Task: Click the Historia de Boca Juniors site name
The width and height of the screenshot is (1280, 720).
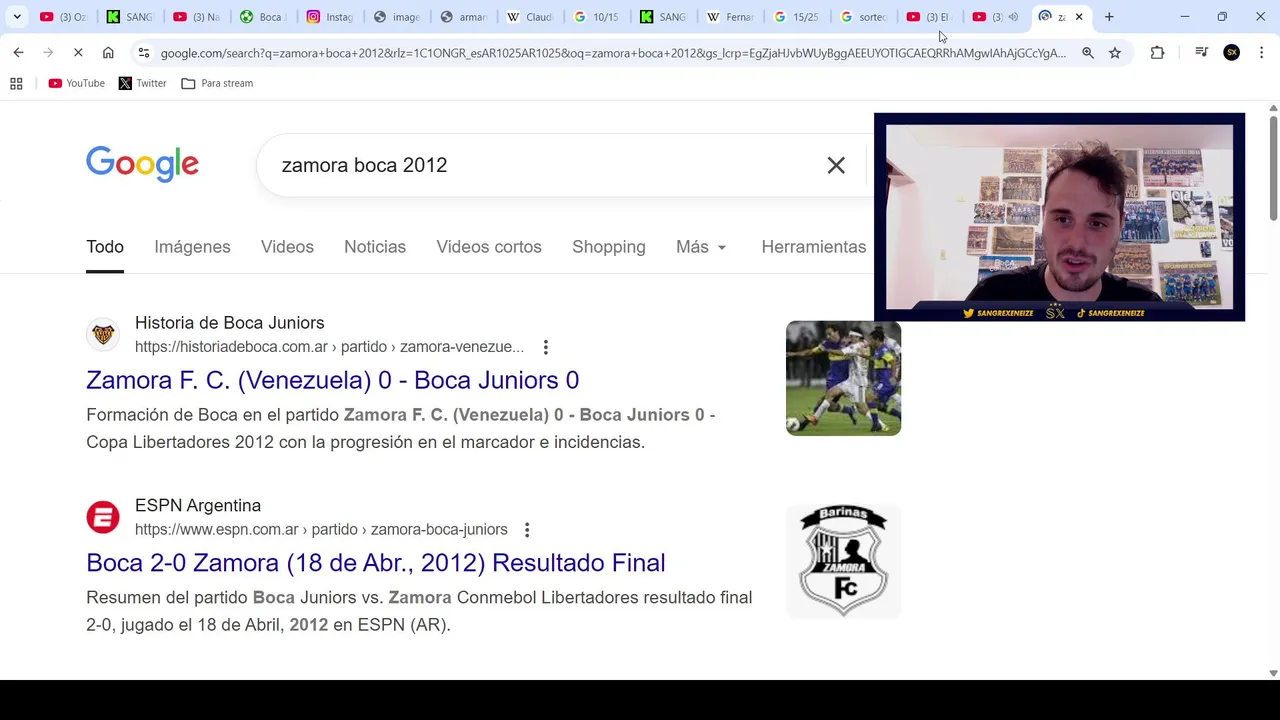Action: tap(230, 323)
